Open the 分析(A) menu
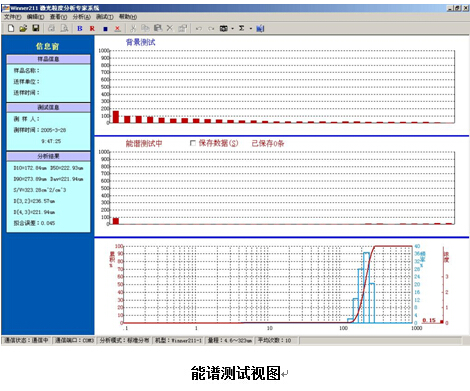The width and height of the screenshot is (470, 391). (81, 17)
